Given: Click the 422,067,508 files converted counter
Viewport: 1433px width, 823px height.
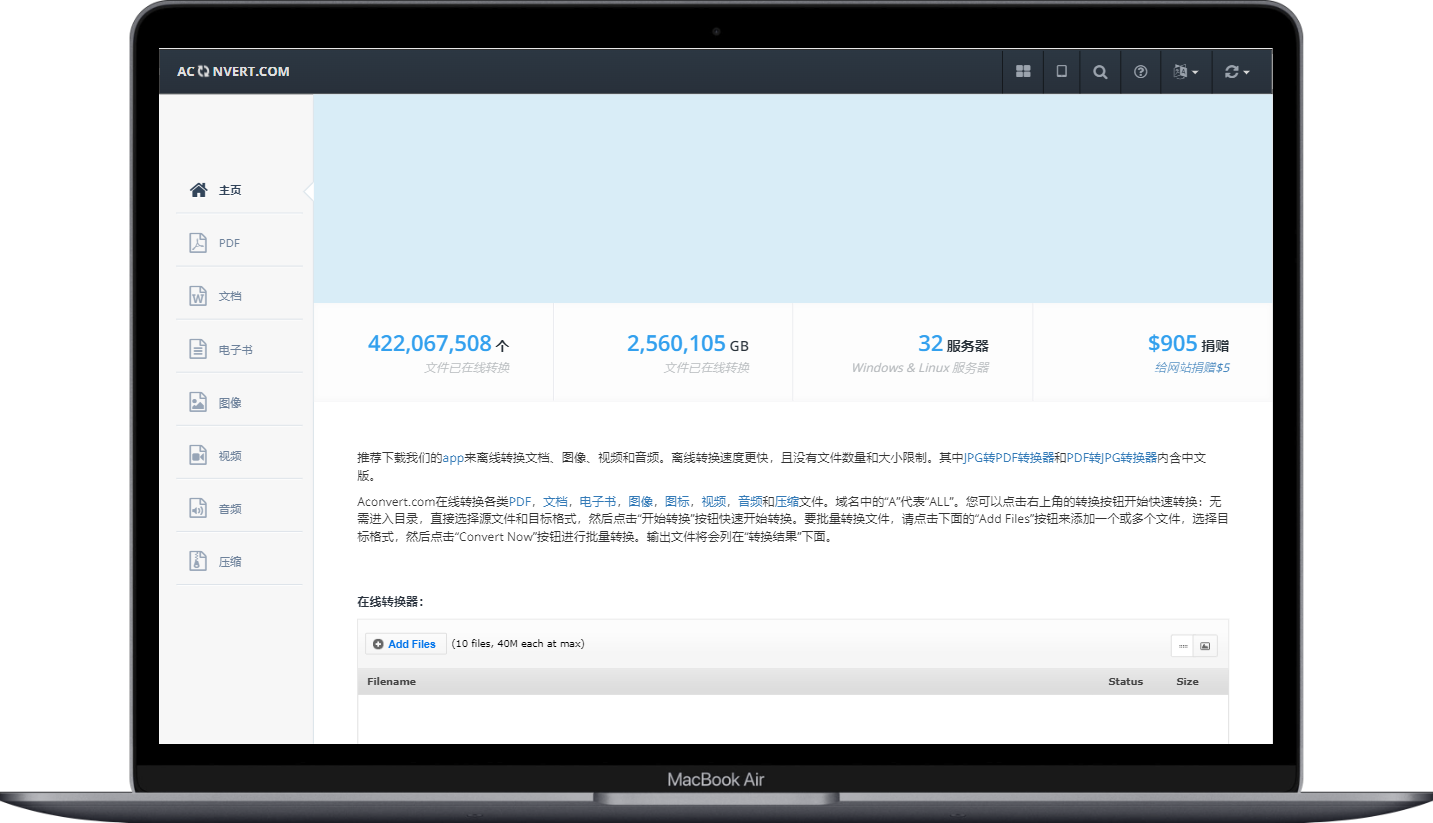Looking at the screenshot, I should 439,344.
